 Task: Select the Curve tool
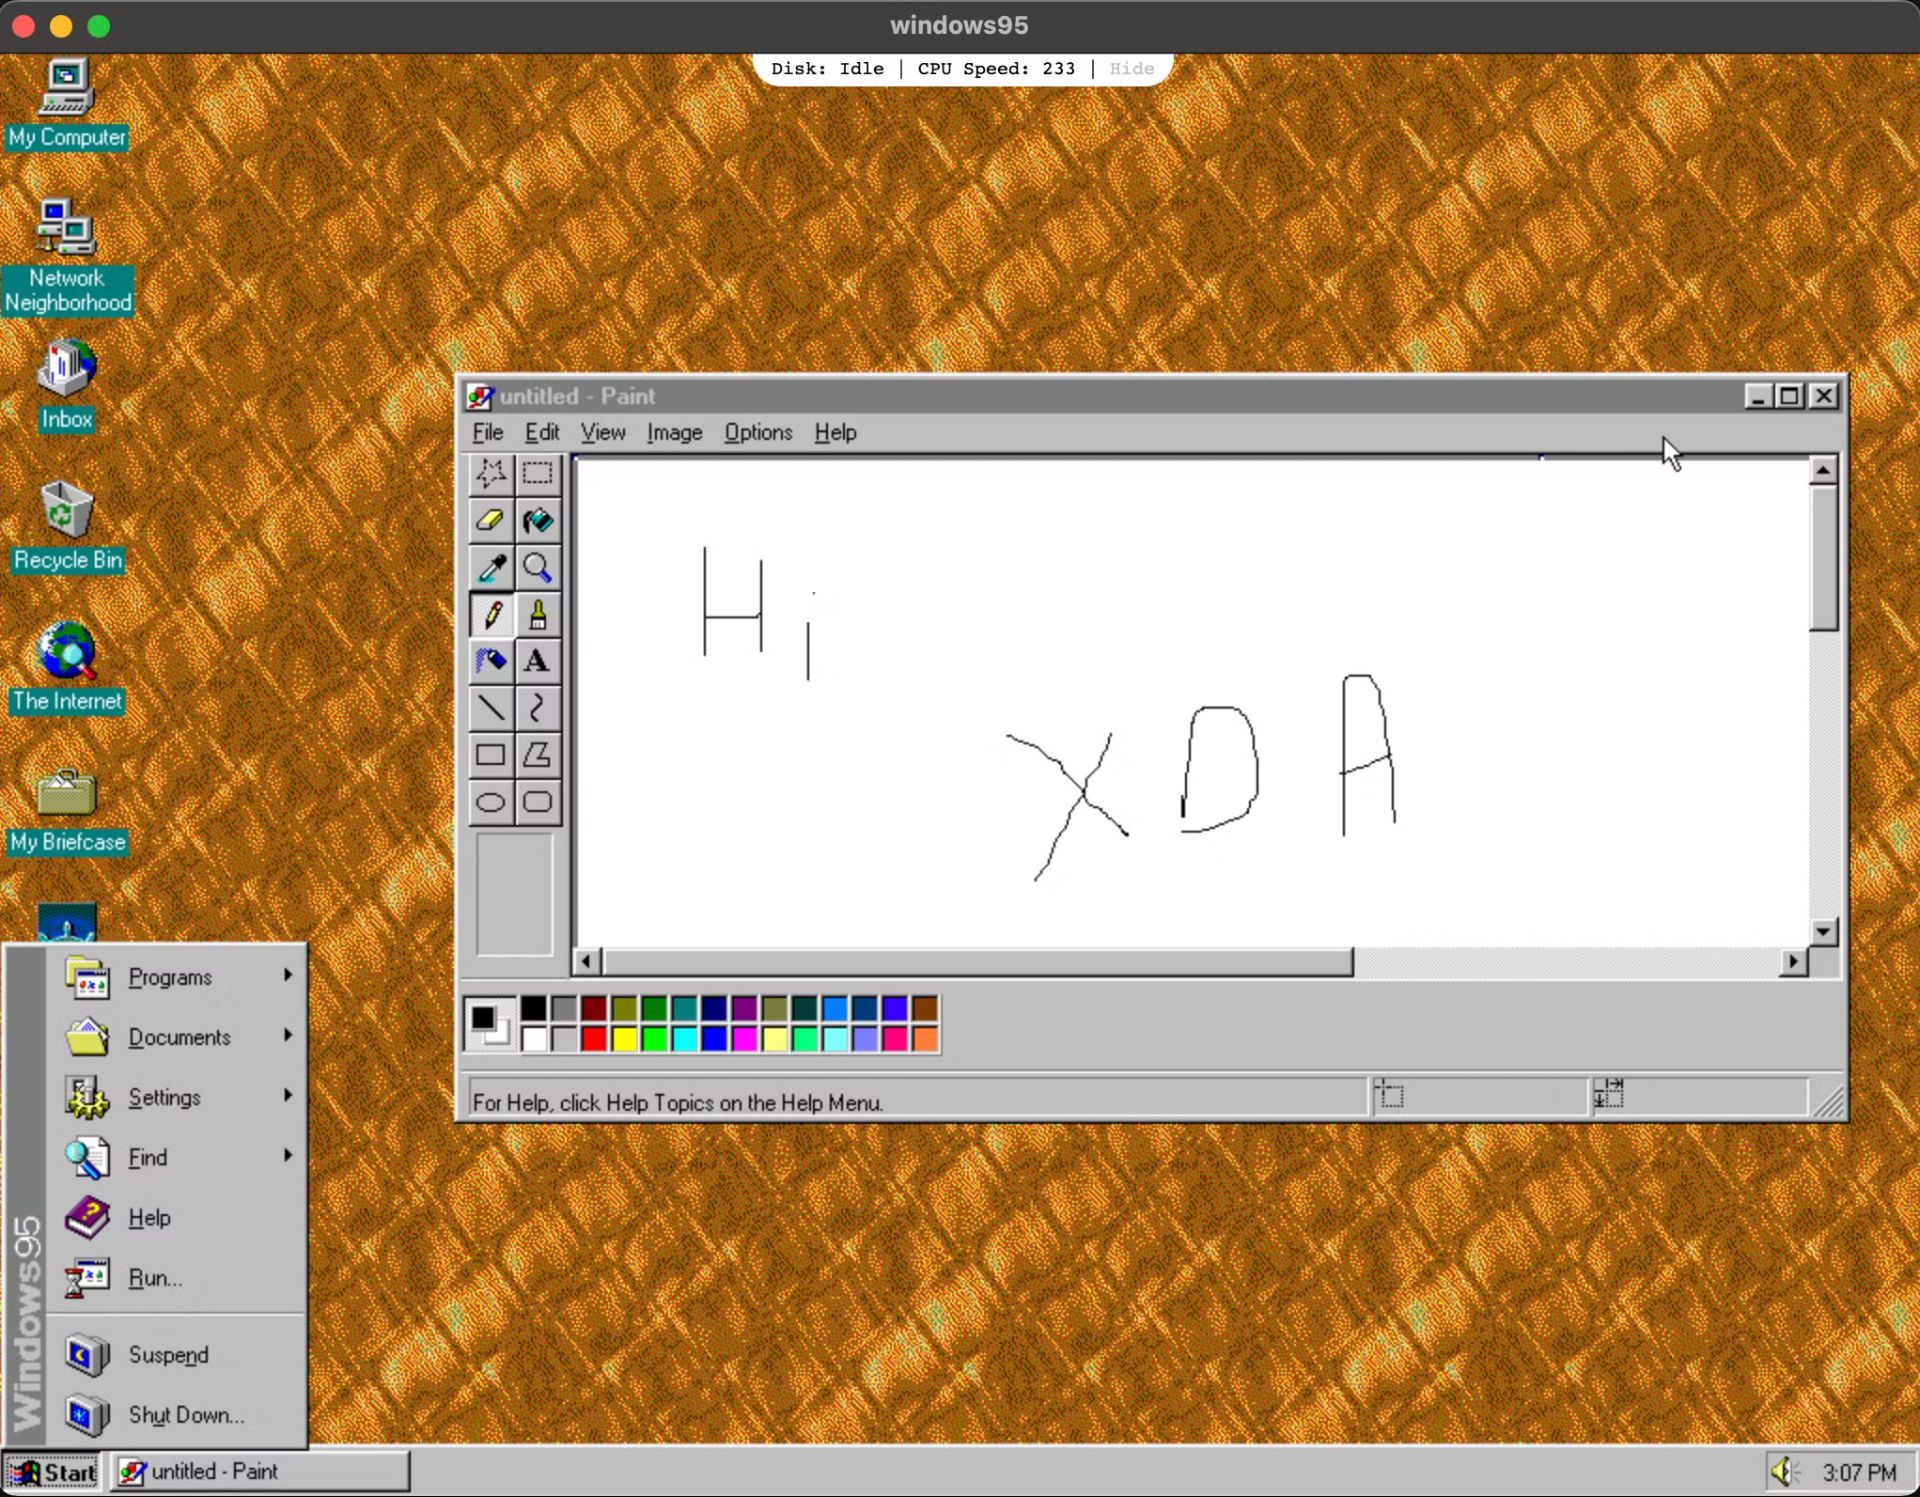point(537,708)
